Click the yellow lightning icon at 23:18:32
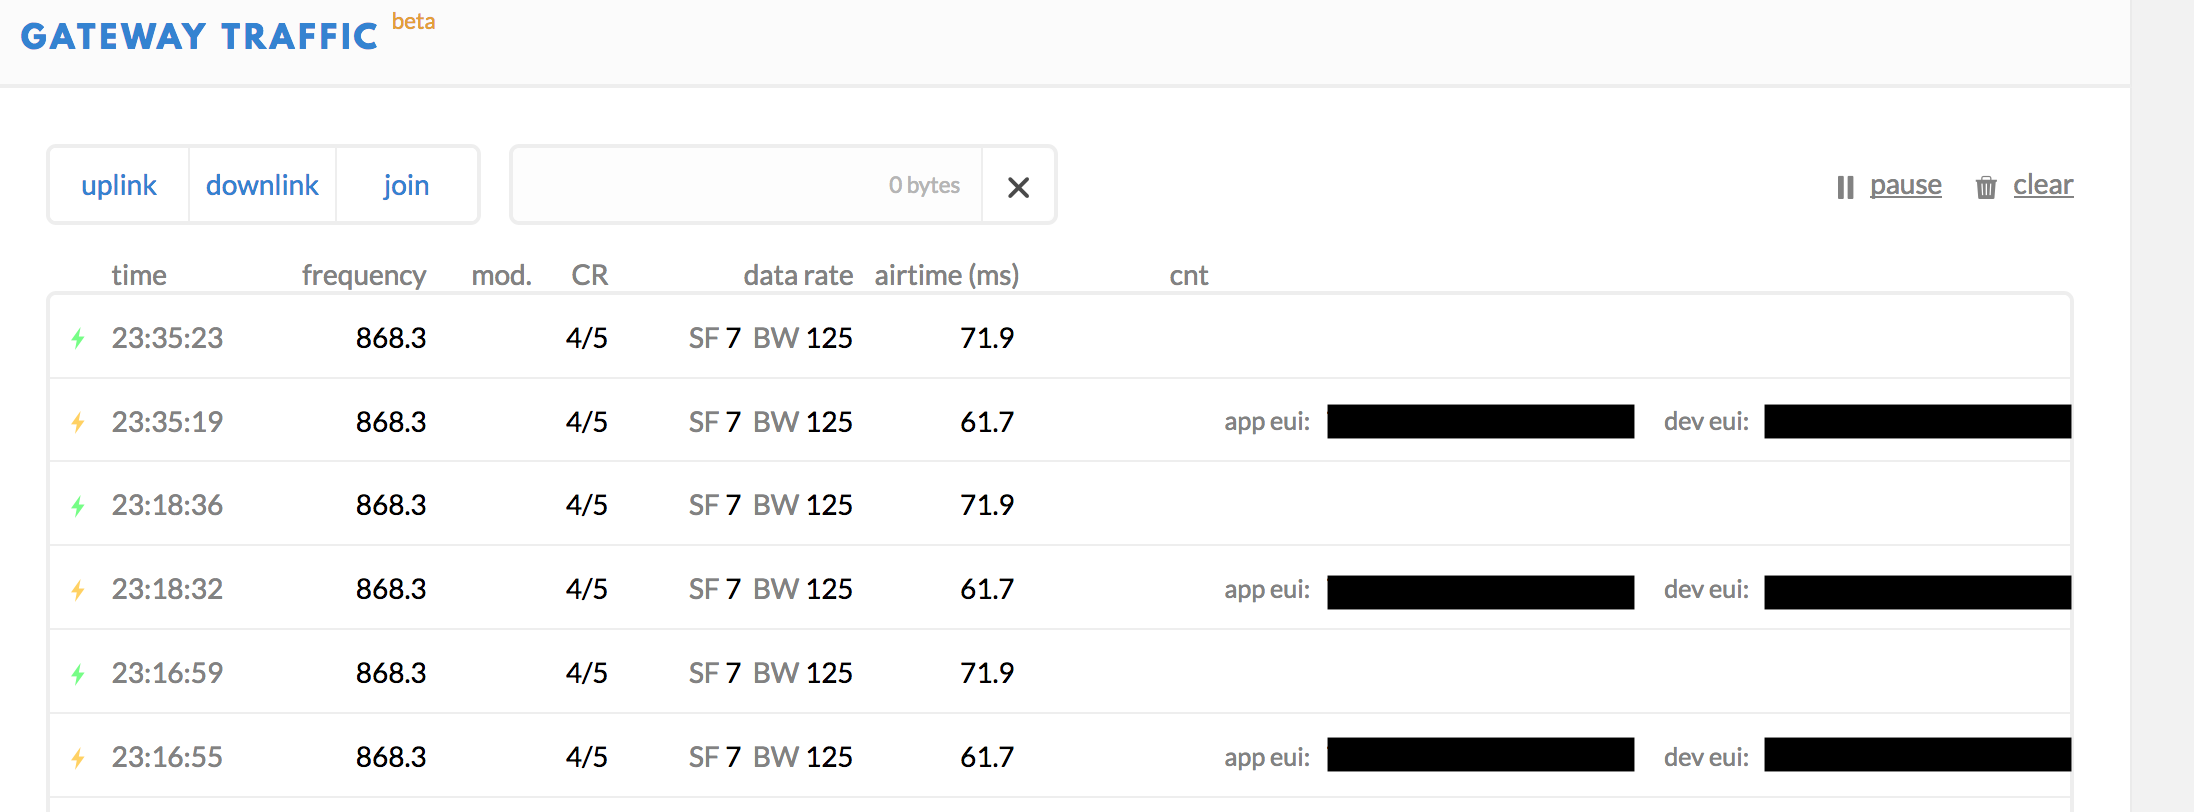This screenshot has width=2194, height=812. [78, 591]
